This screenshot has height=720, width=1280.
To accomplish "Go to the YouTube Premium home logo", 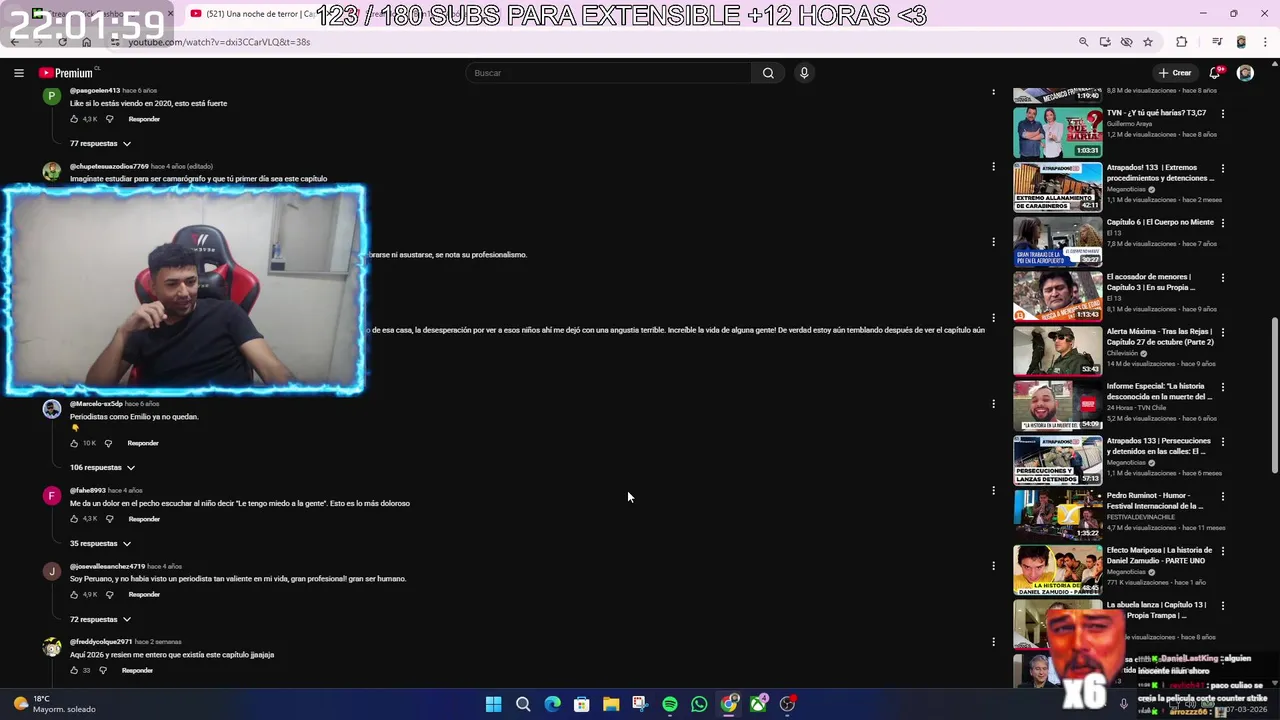I will pos(67,73).
